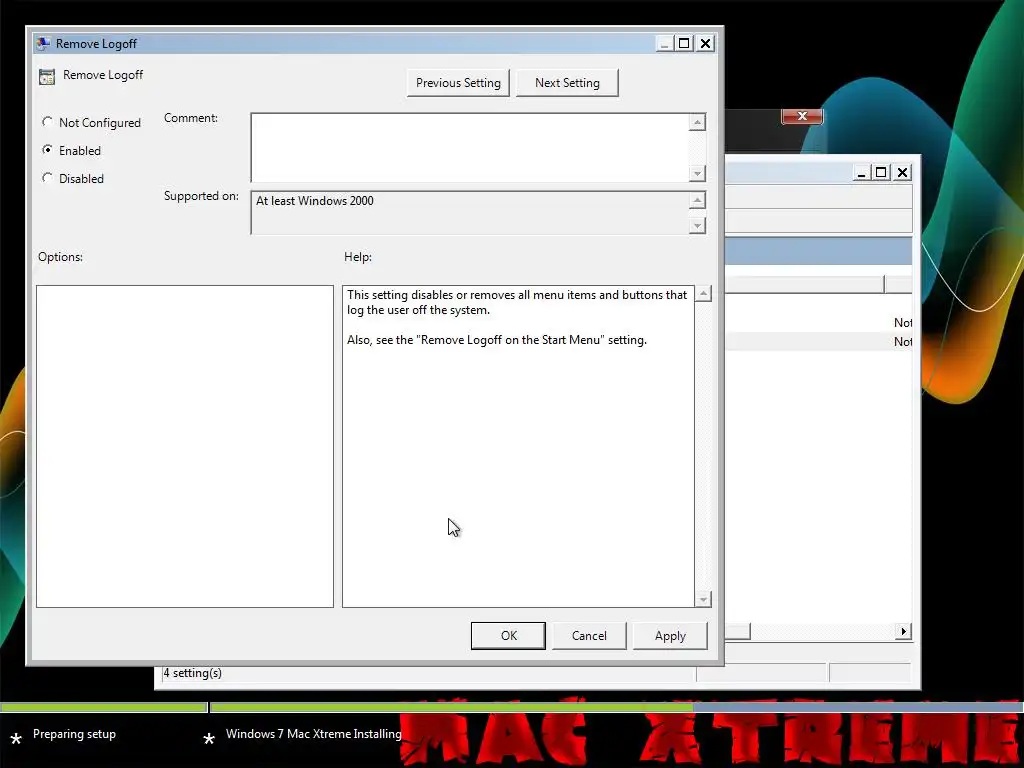Click the Help text about log off

click(517, 302)
